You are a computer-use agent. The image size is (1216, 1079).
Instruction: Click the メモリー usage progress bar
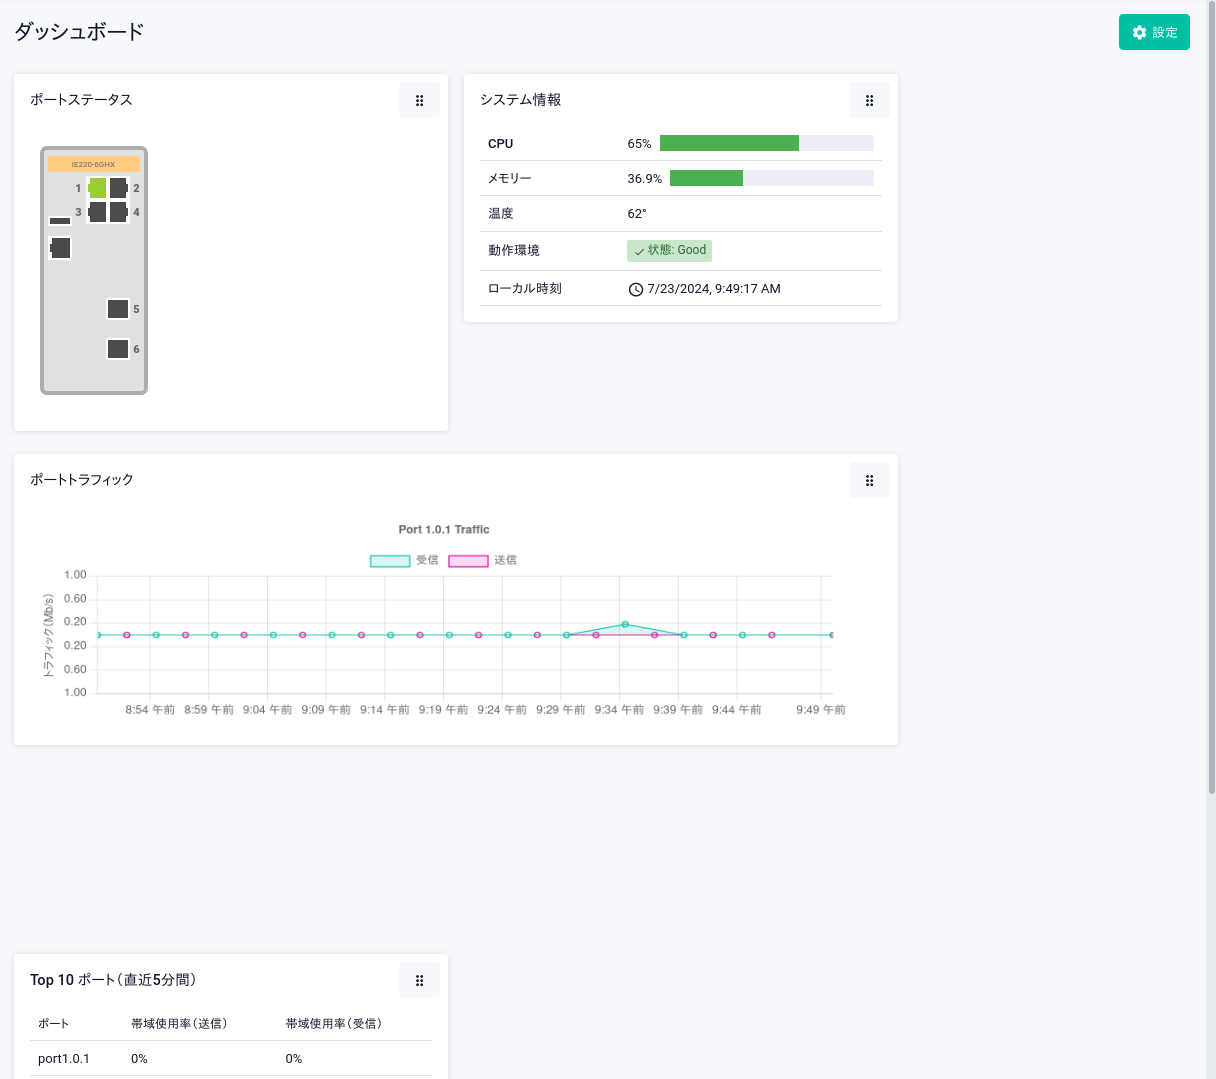tap(771, 178)
